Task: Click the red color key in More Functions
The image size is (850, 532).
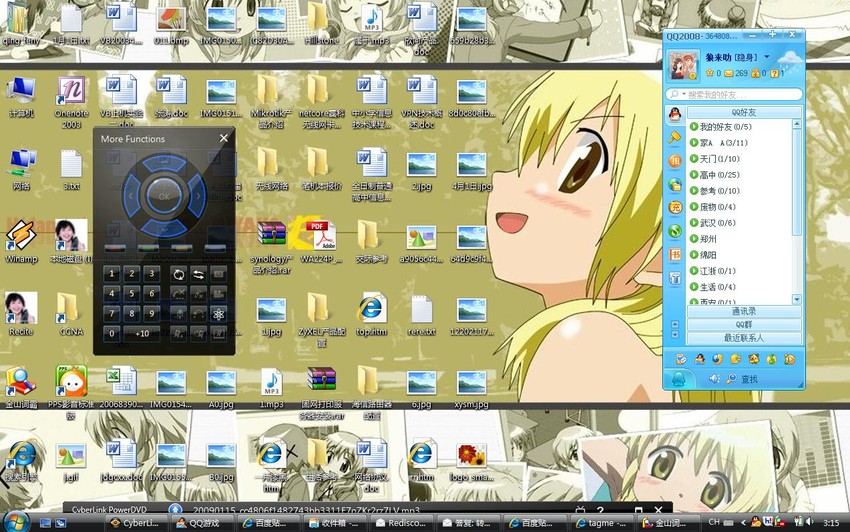Action: coord(115,248)
